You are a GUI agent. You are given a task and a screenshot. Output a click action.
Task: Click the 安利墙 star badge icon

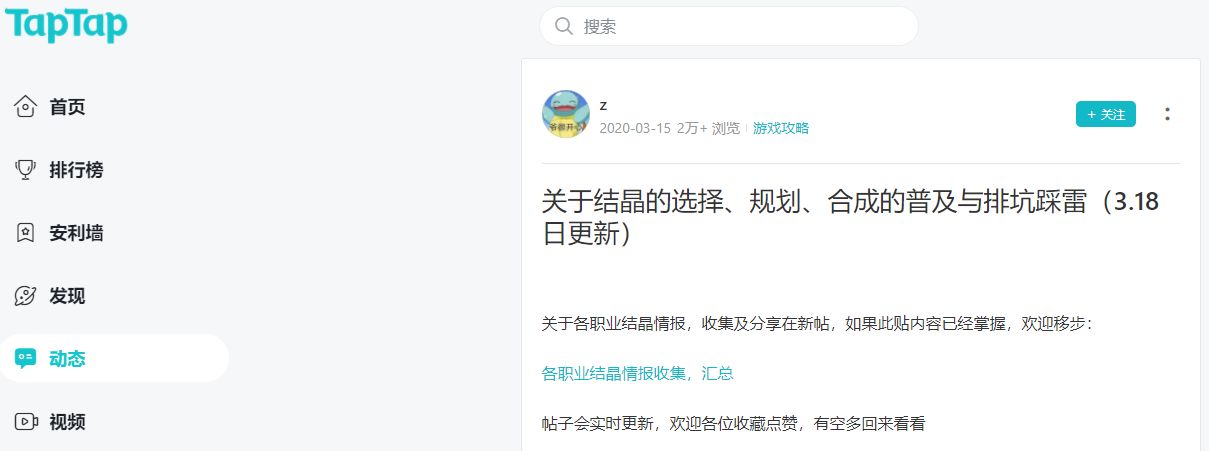tap(26, 233)
